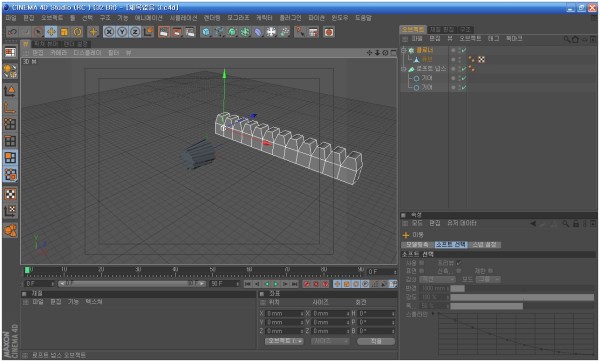Select the Texture mode checkerboard icon
The width and height of the screenshot is (600, 362).
point(10,194)
